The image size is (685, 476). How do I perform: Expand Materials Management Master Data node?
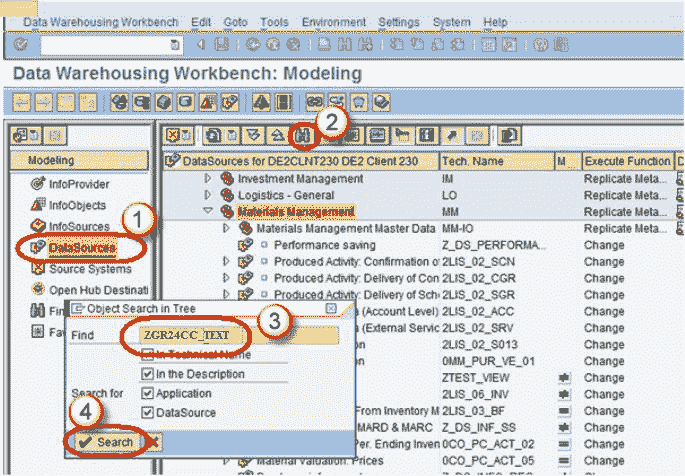pos(226,228)
